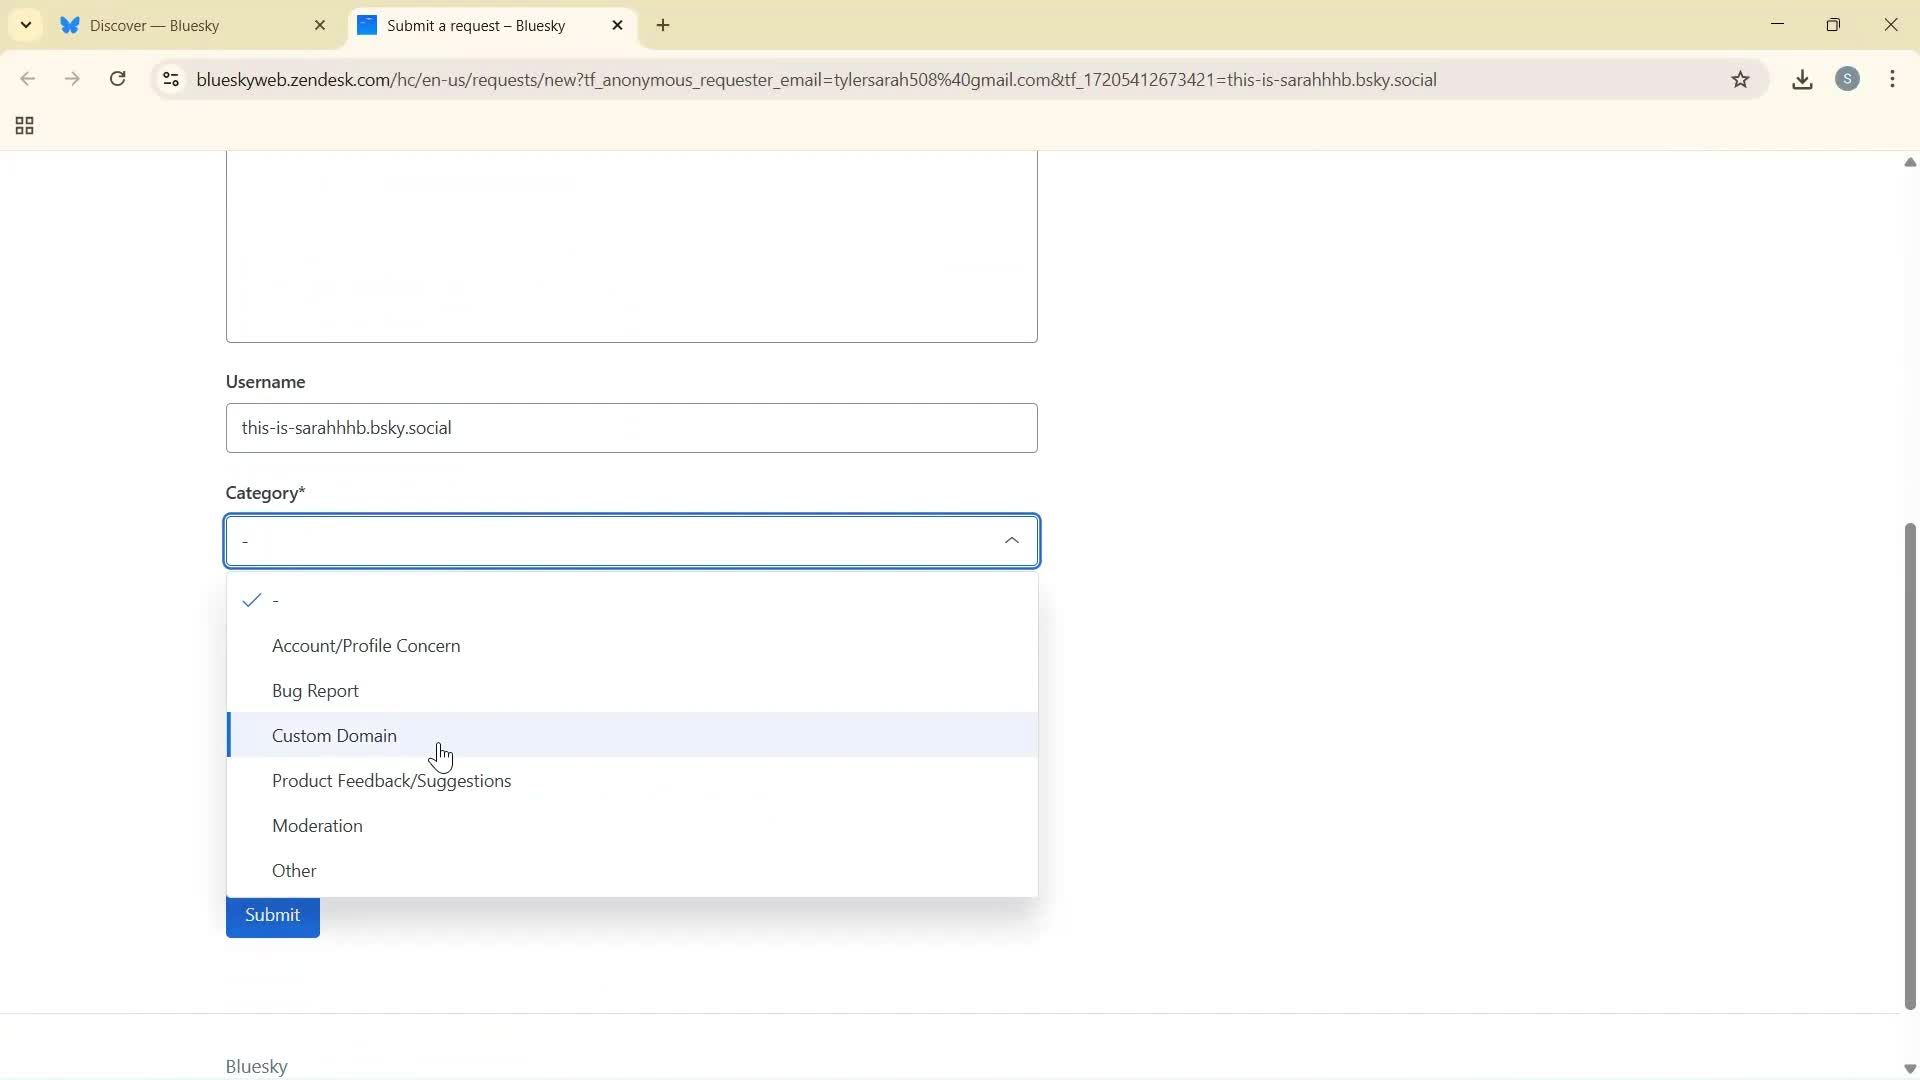
Task: Choose Bug Report from the category list
Action: pyautogui.click(x=315, y=690)
